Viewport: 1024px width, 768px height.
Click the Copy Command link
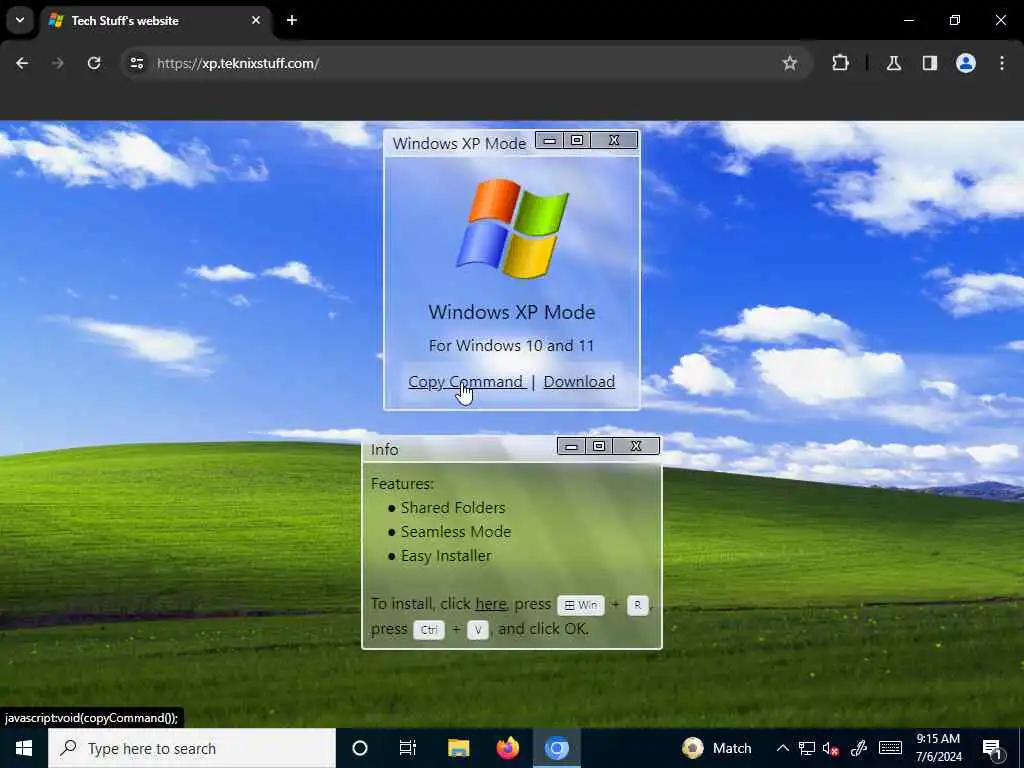point(466,381)
